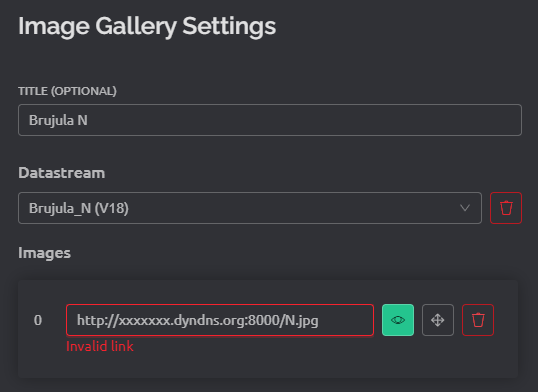Click the Images section label

(x=44, y=253)
